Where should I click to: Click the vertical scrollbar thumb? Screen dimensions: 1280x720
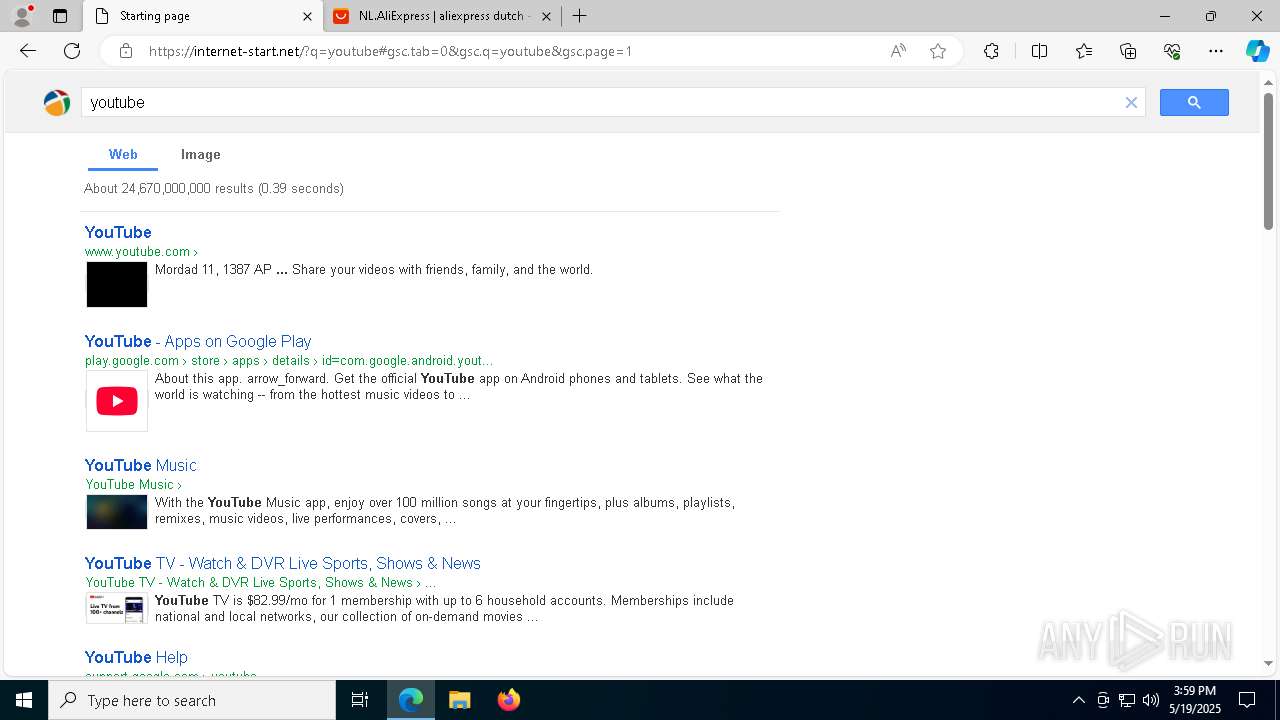point(1268,161)
